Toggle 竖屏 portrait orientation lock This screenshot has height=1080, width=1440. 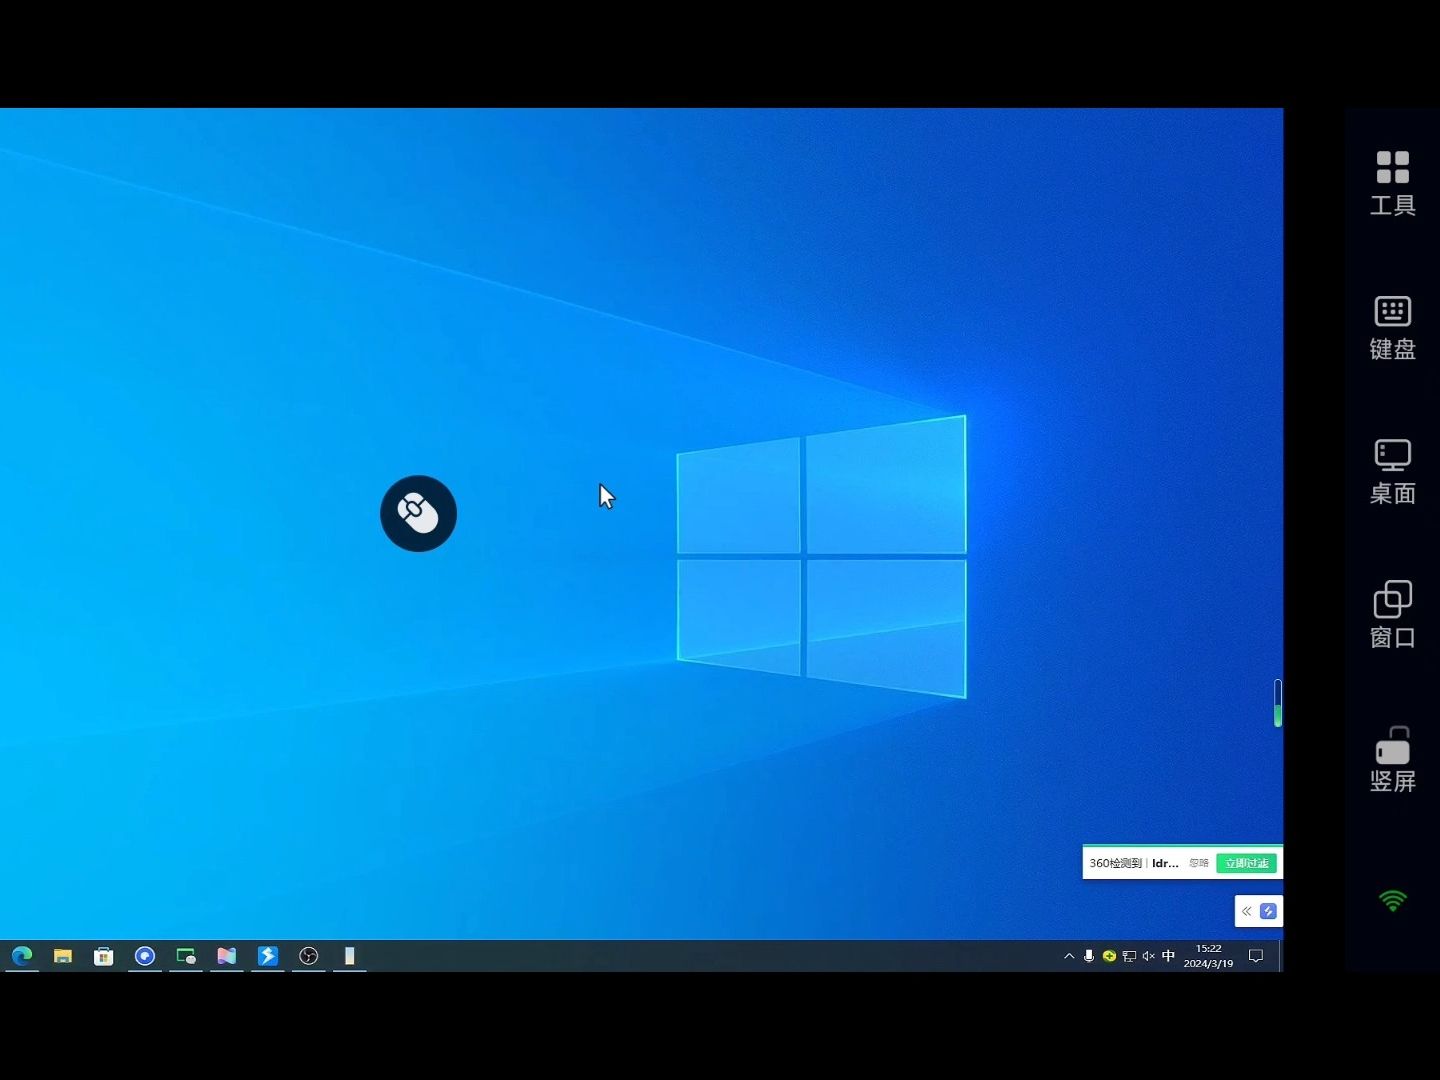(x=1392, y=759)
